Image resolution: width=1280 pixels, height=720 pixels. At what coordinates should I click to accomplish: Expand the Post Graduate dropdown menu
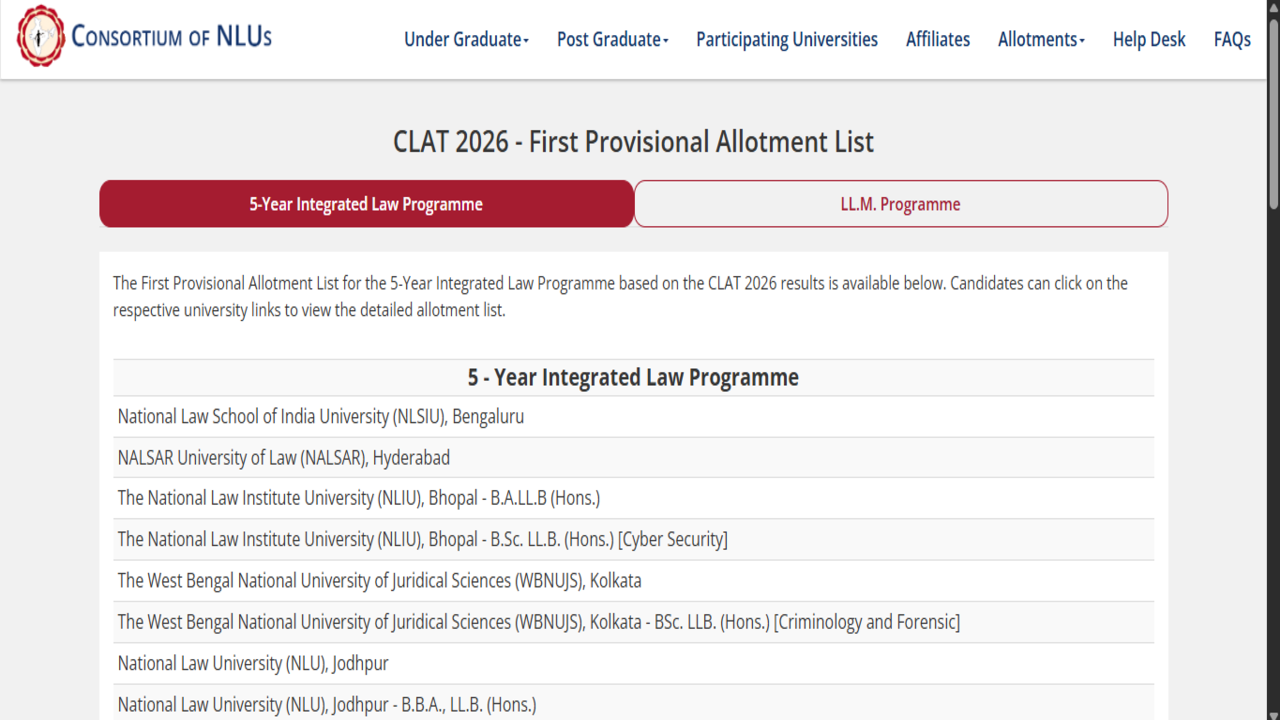tap(612, 39)
